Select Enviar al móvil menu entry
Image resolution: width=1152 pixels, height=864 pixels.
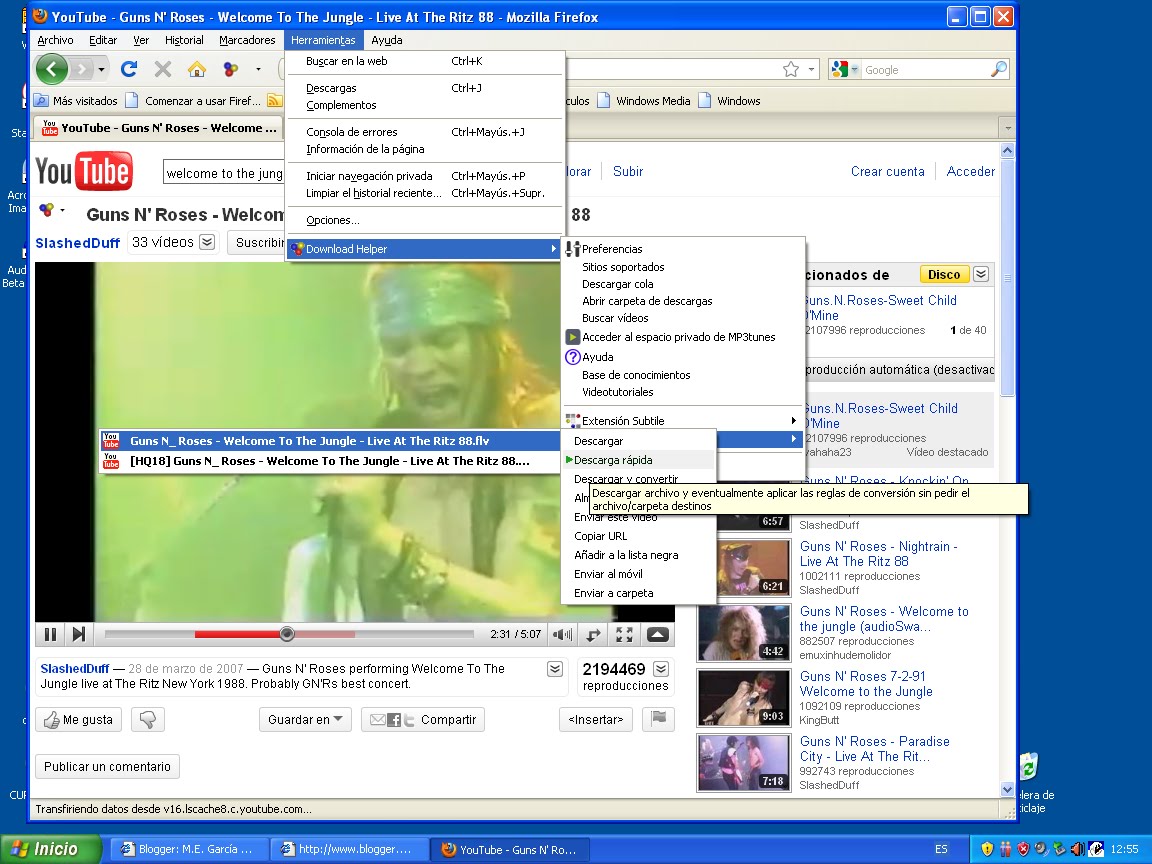(x=638, y=575)
